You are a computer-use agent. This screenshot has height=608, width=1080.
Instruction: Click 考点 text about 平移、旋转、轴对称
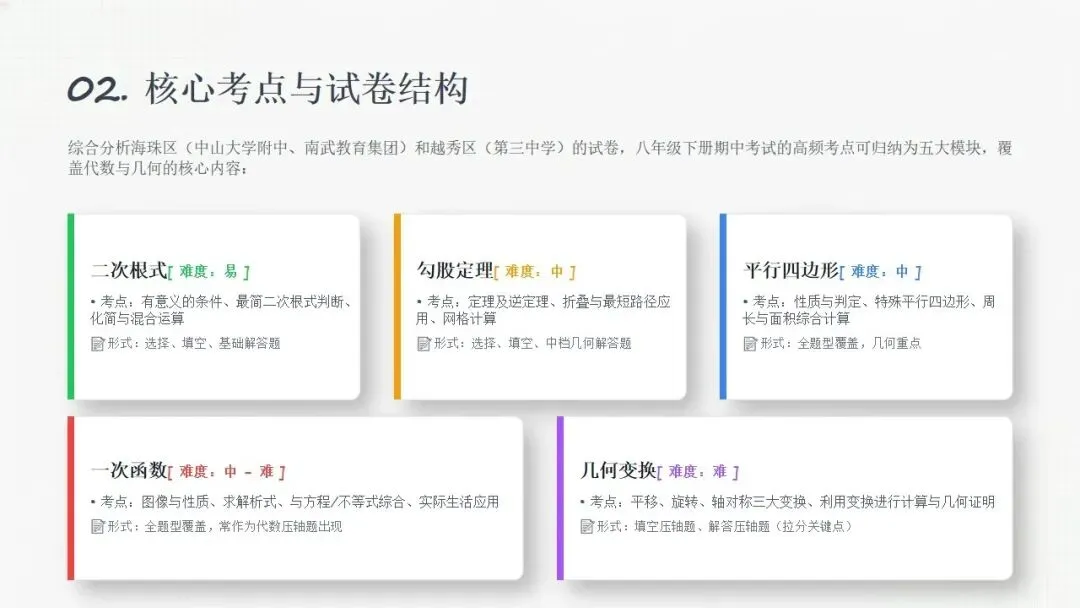787,502
